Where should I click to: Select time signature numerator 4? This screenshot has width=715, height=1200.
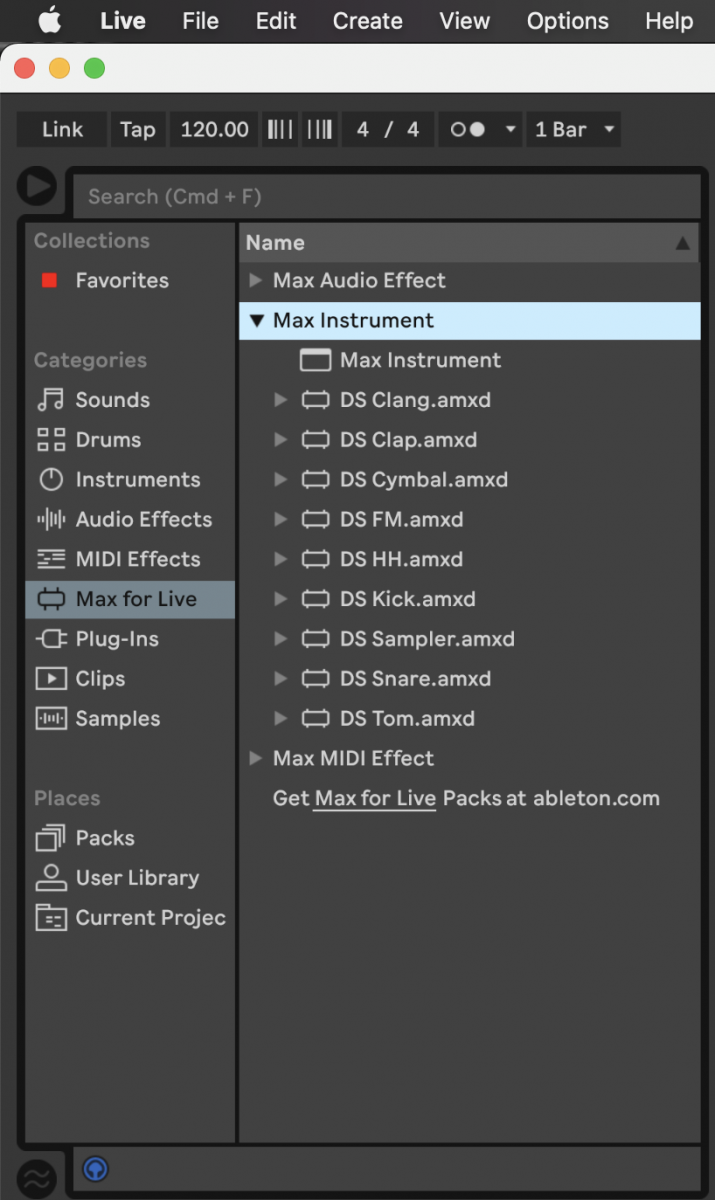click(x=363, y=129)
